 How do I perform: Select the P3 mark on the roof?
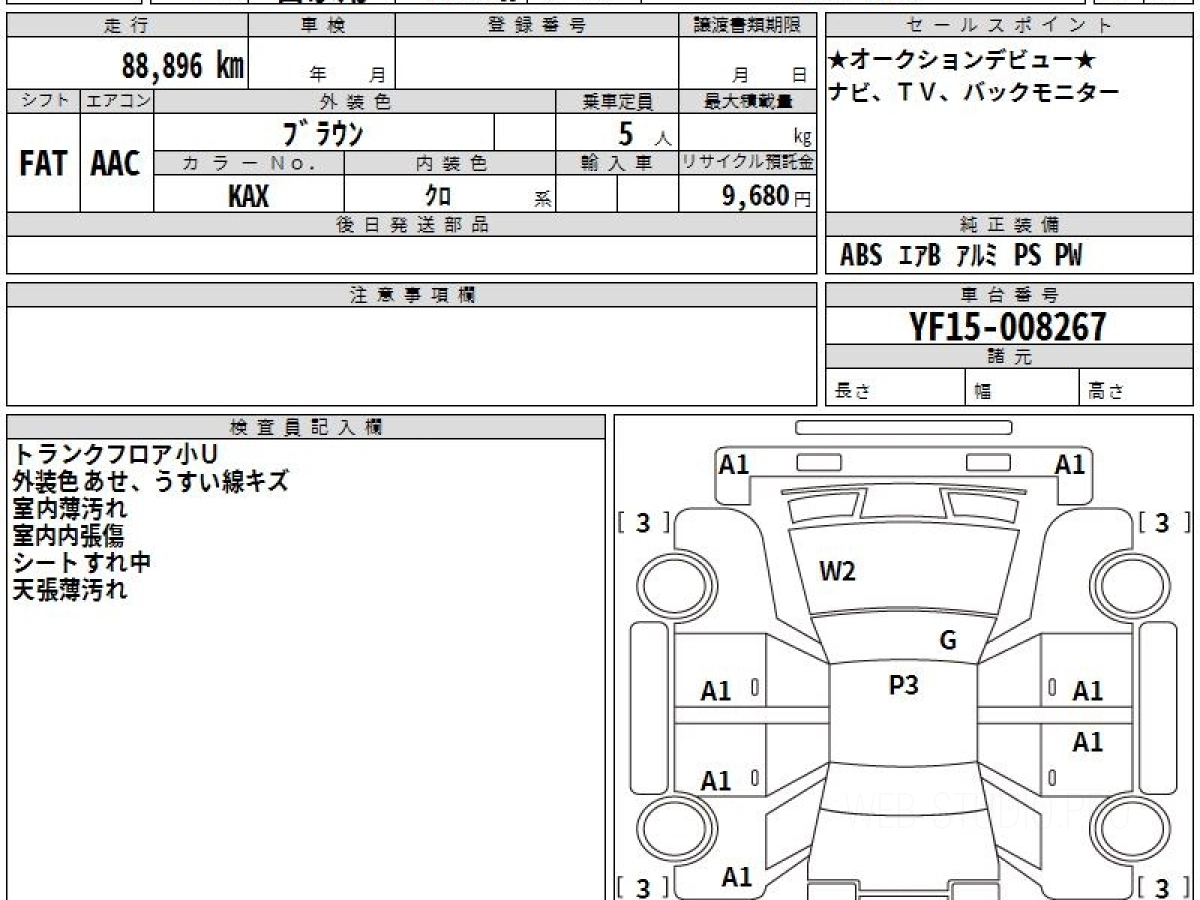[904, 685]
